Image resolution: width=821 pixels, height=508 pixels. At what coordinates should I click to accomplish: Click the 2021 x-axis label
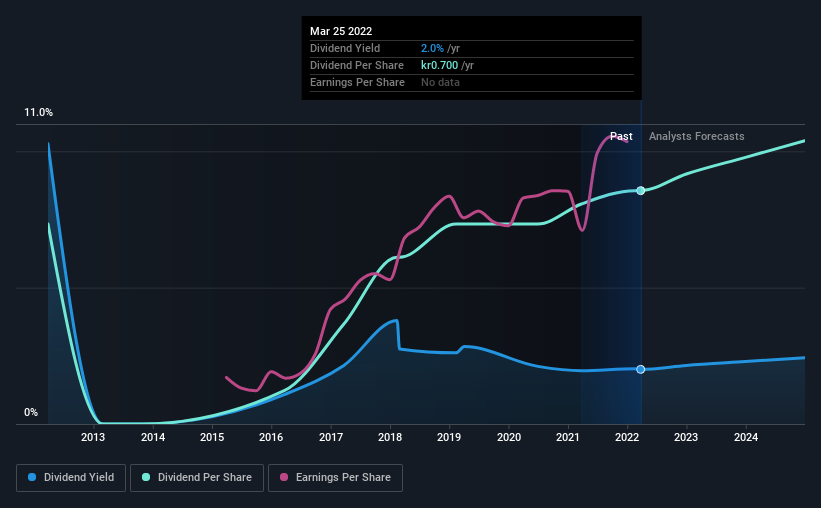(568, 437)
